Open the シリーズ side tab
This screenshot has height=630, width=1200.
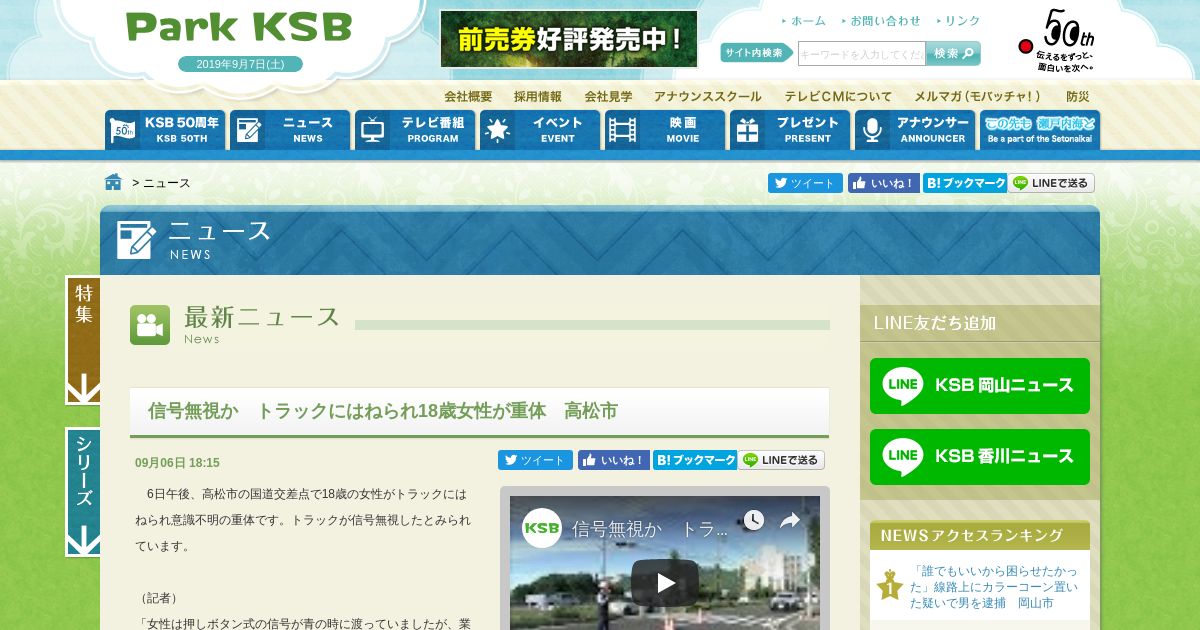[x=83, y=492]
